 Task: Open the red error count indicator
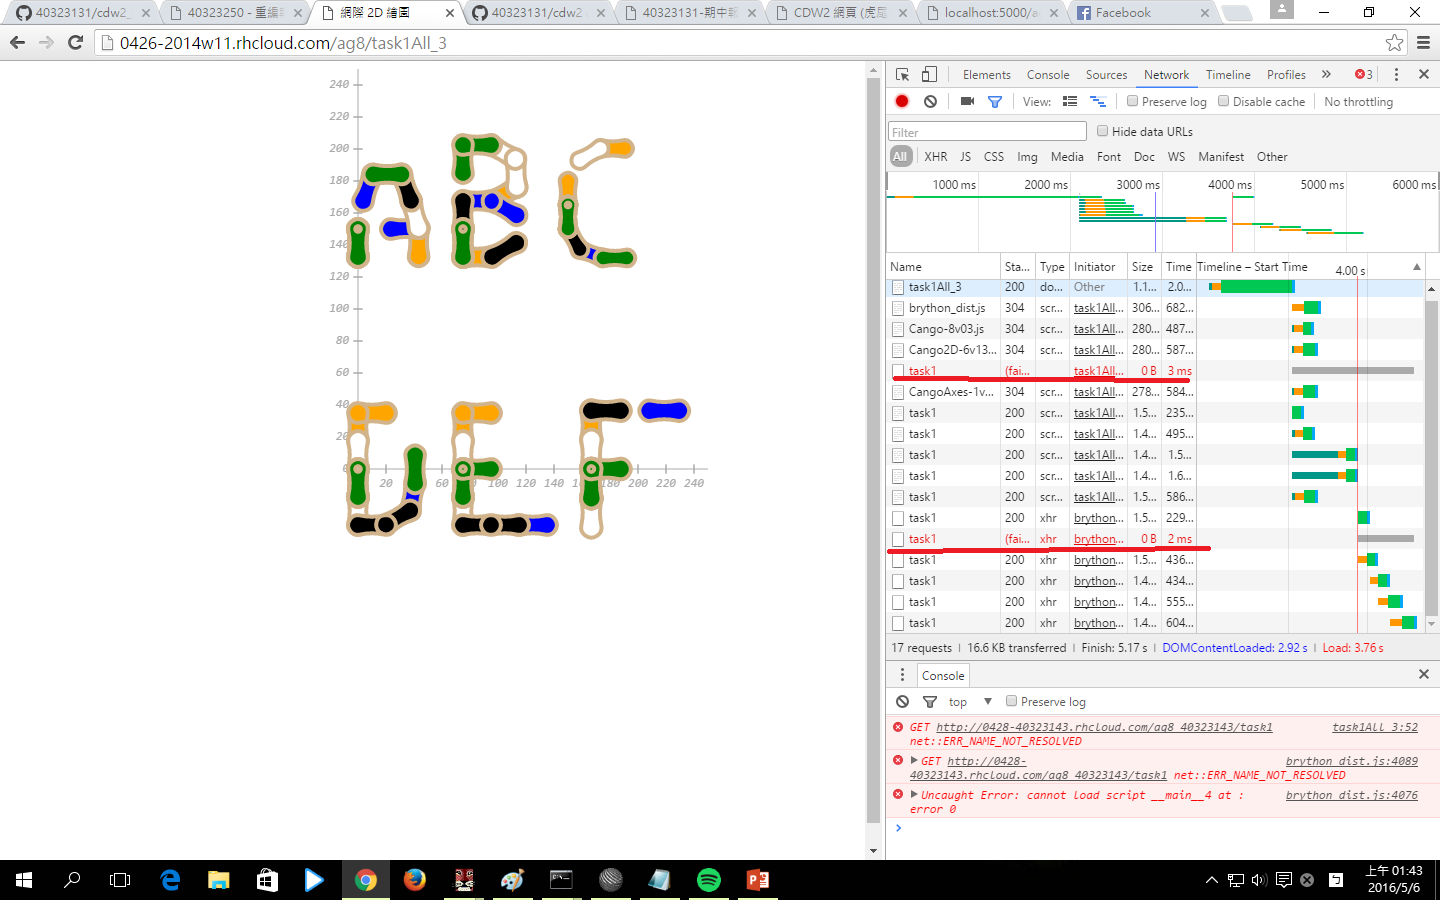(1364, 75)
